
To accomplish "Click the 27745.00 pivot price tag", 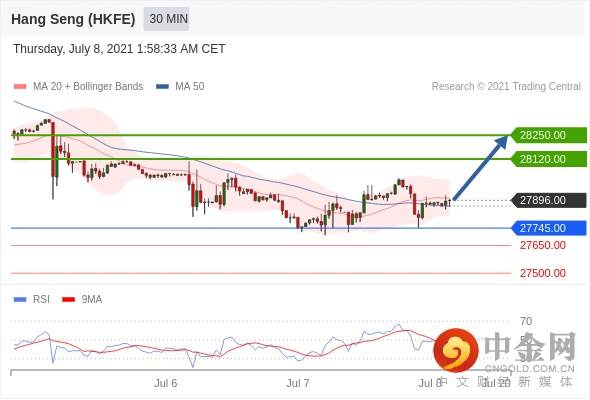I will (549, 228).
